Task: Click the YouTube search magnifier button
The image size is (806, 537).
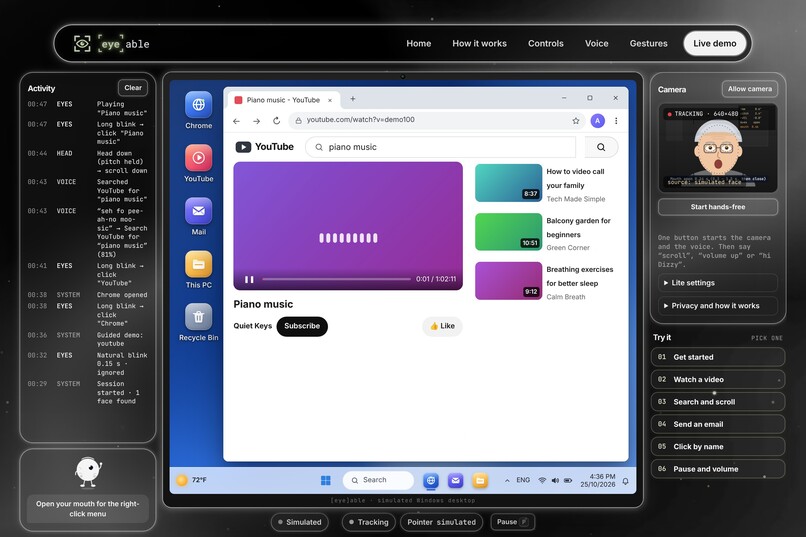Action: point(601,147)
